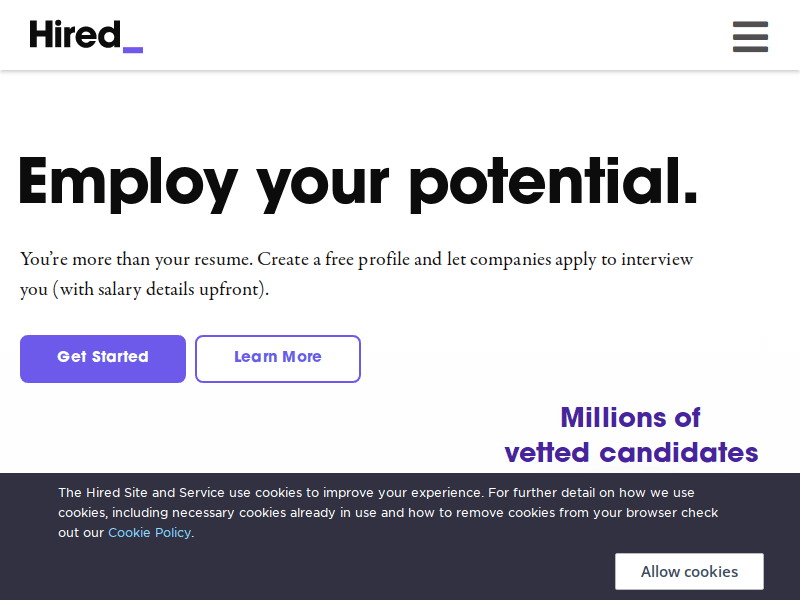
Task: Click the purple Get Started call-to-action
Action: pos(102,358)
